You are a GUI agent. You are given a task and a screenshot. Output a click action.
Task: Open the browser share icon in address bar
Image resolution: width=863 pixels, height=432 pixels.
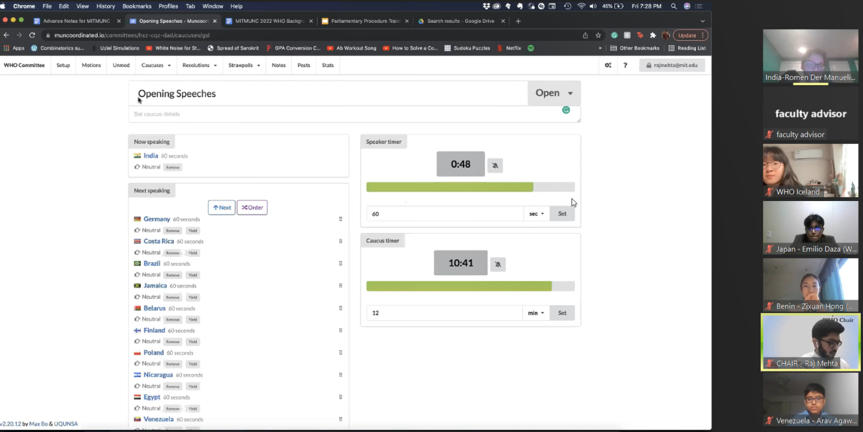[x=585, y=35]
